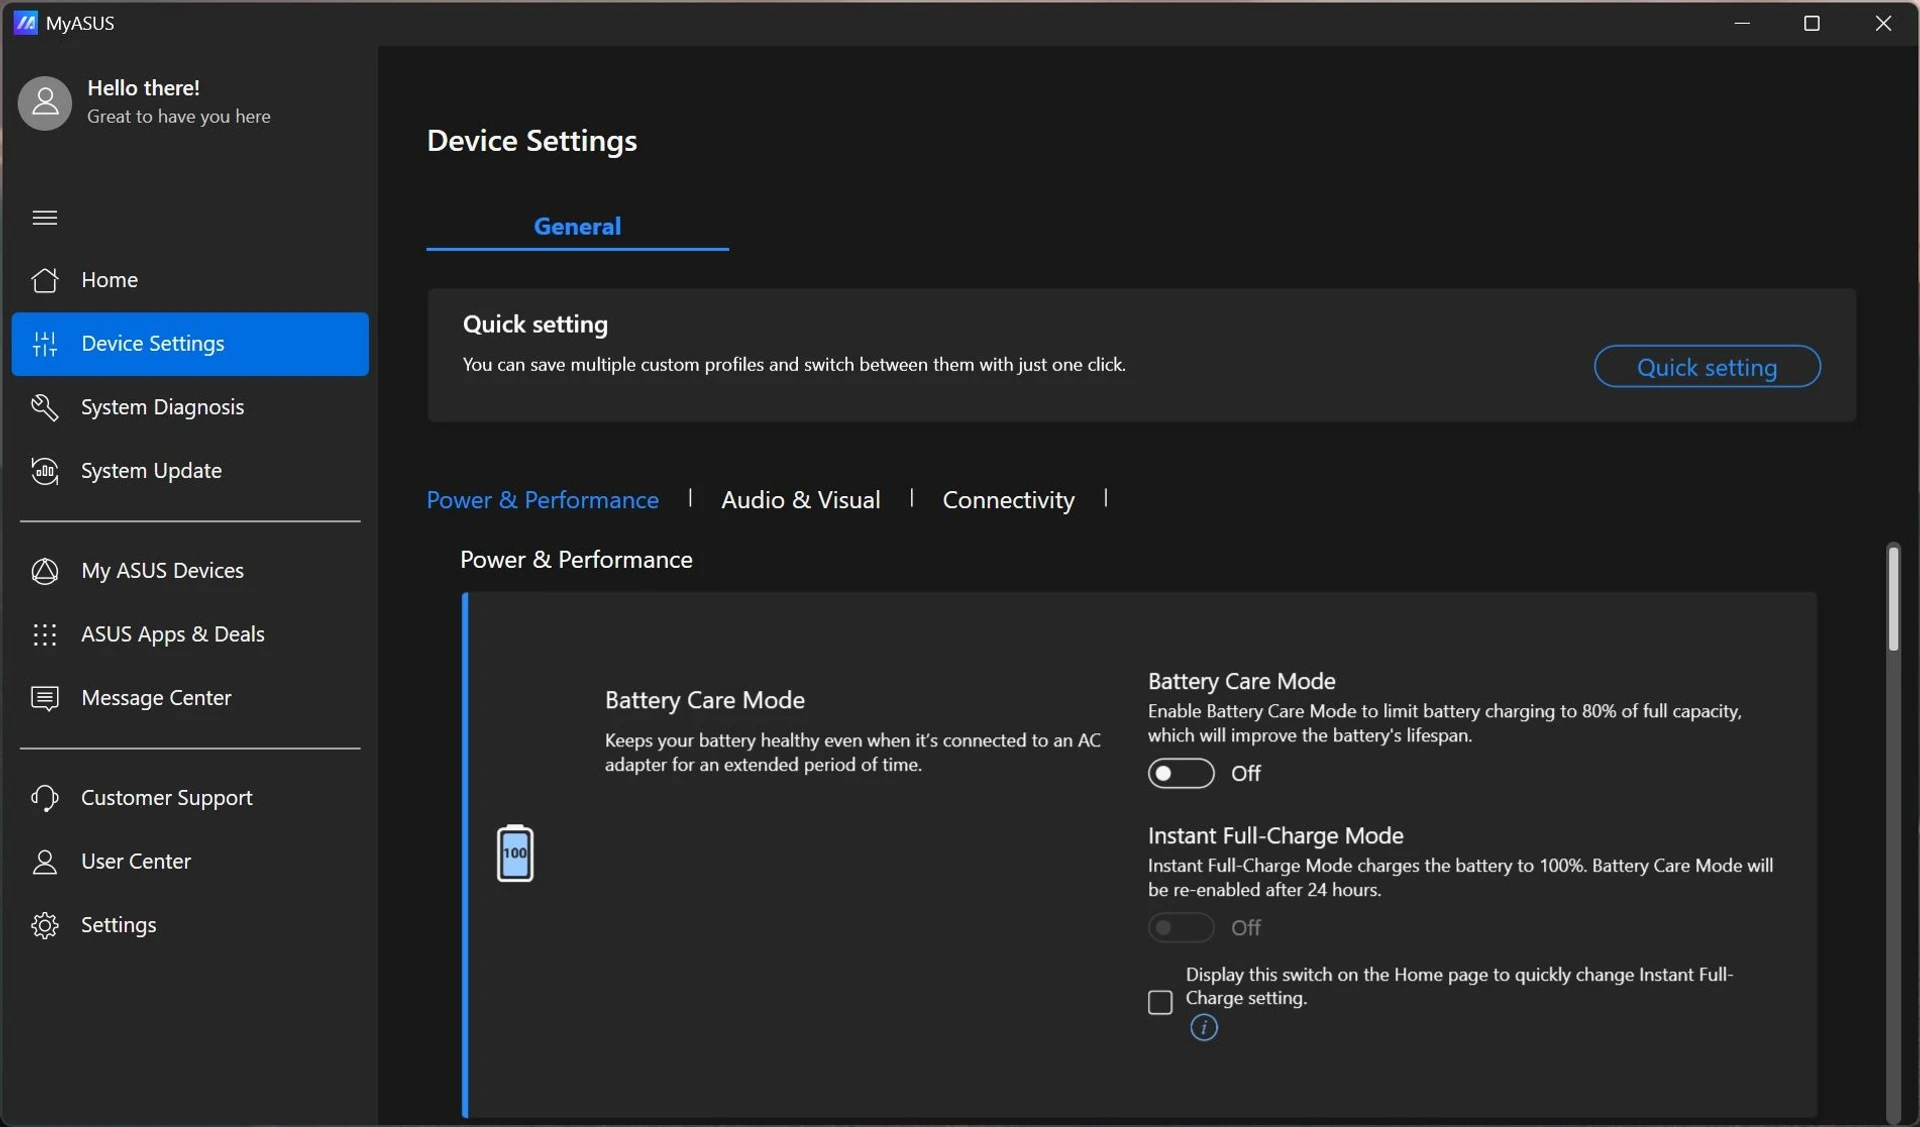Screen dimensions: 1920x1127
Task: Switch to Audio & Visual section tab
Action: 800,499
